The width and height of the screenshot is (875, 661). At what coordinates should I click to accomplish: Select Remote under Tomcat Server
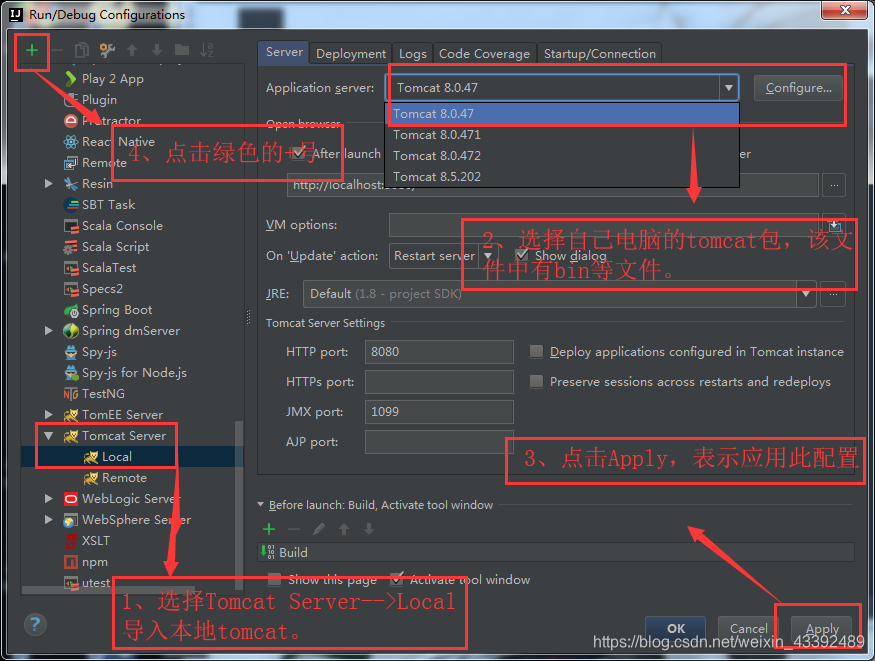coord(124,478)
